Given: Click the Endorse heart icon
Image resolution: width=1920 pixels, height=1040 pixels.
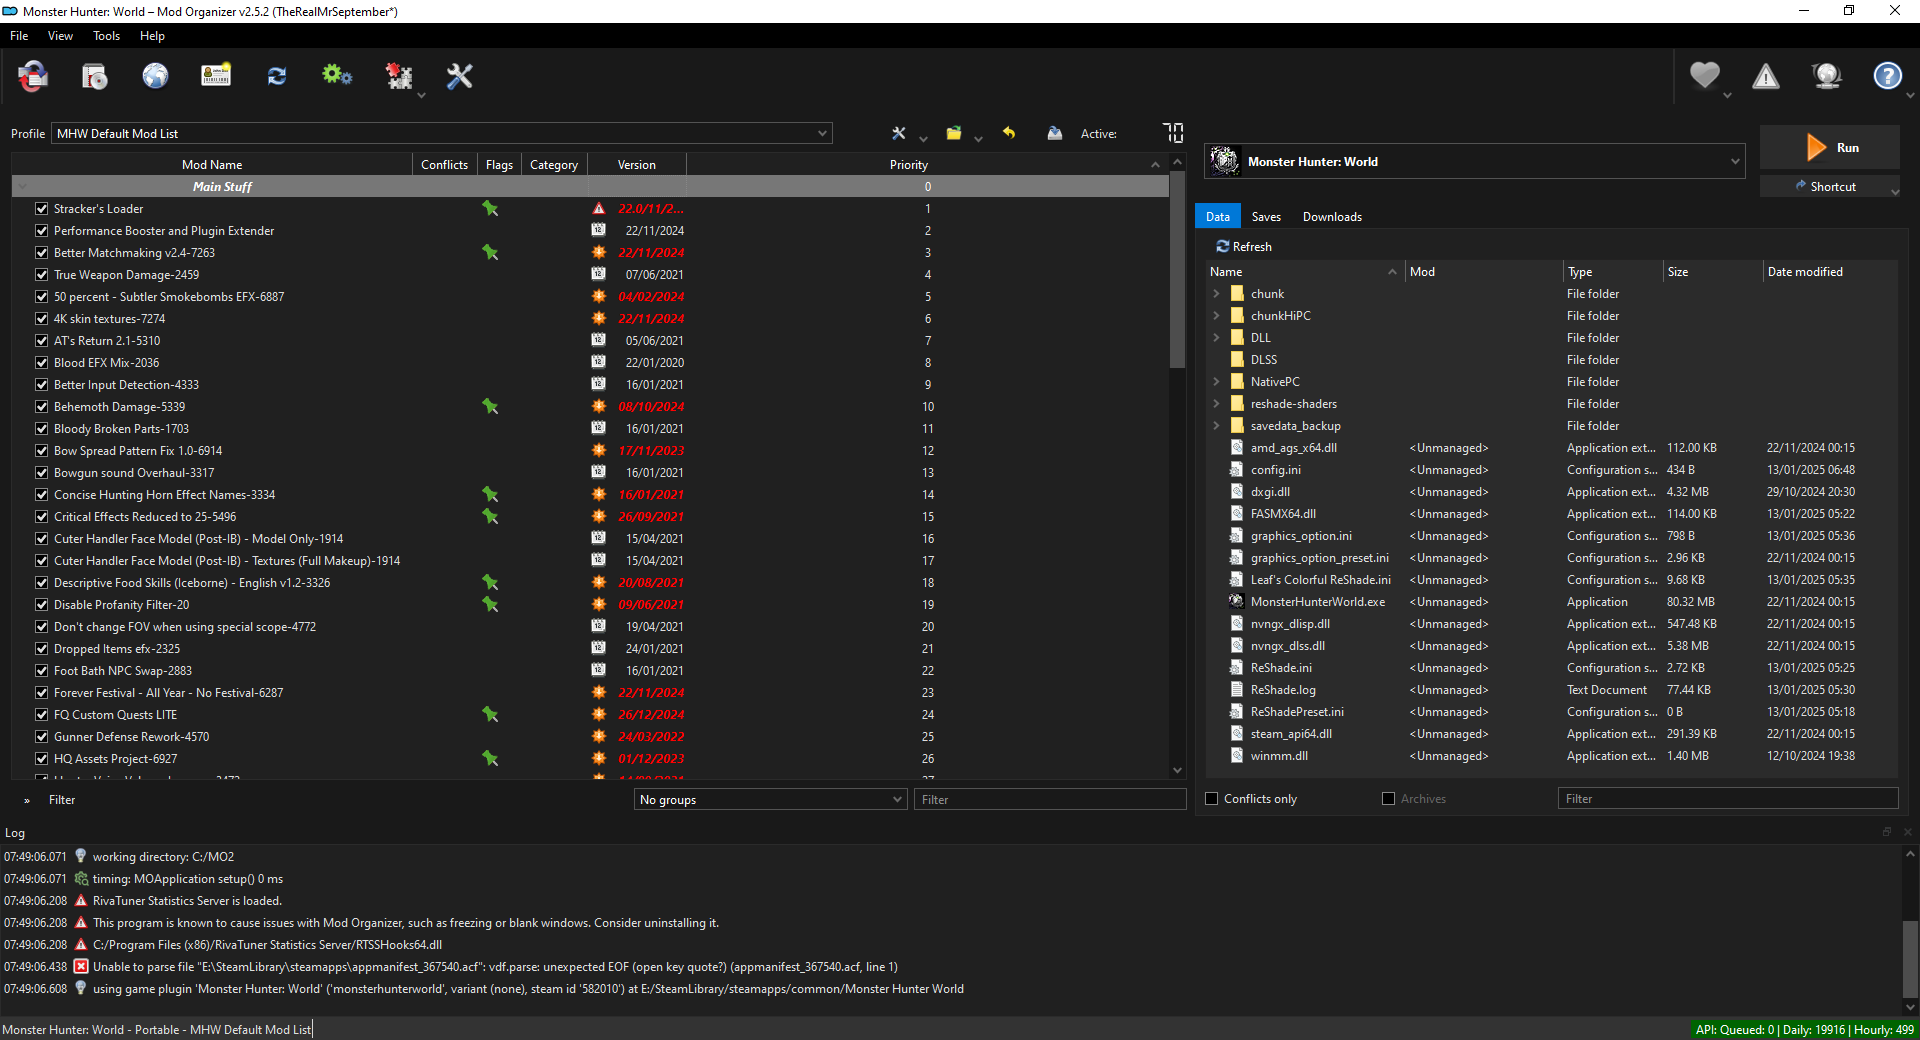Looking at the screenshot, I should pyautogui.click(x=1705, y=76).
